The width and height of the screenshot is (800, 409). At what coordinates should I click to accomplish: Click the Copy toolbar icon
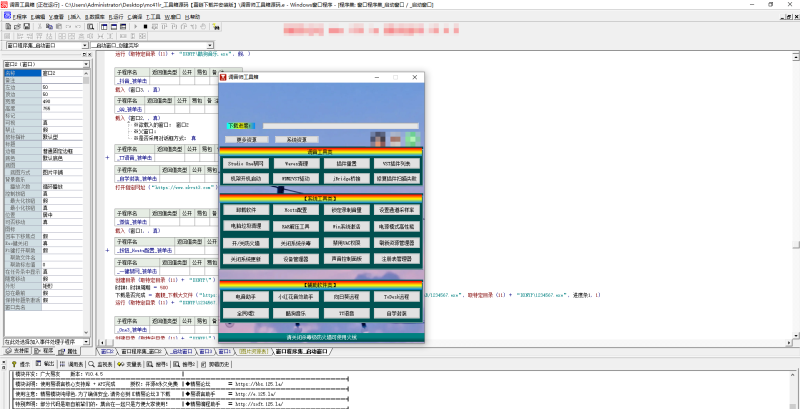coord(49,26)
